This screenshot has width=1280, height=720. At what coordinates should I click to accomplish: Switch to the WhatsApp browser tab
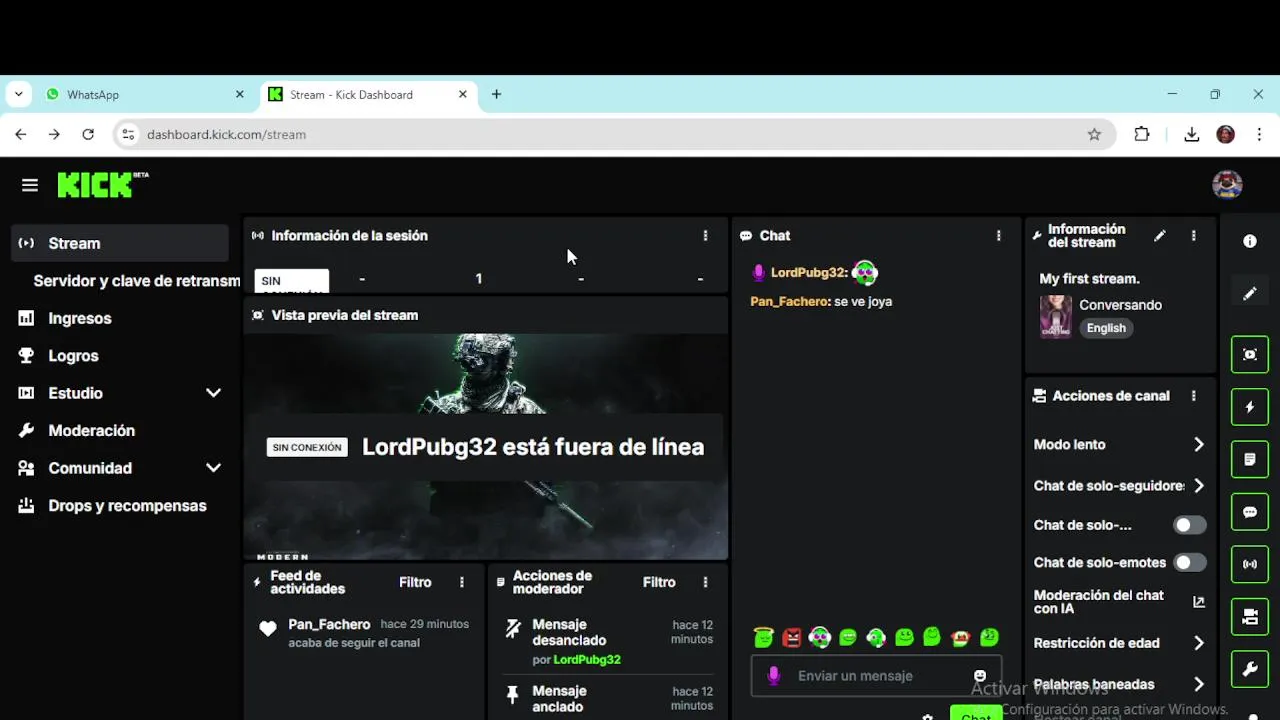145,94
